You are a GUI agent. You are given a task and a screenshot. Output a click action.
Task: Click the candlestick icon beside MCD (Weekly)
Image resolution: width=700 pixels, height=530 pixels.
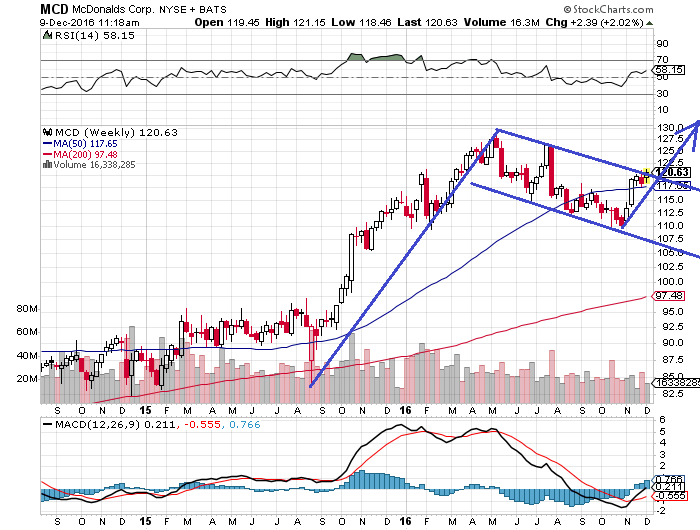(47, 132)
